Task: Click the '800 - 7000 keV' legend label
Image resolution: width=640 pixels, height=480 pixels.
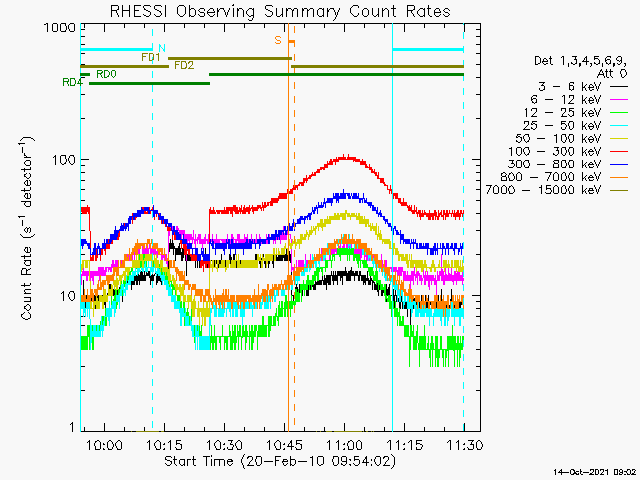Action: click(551, 177)
